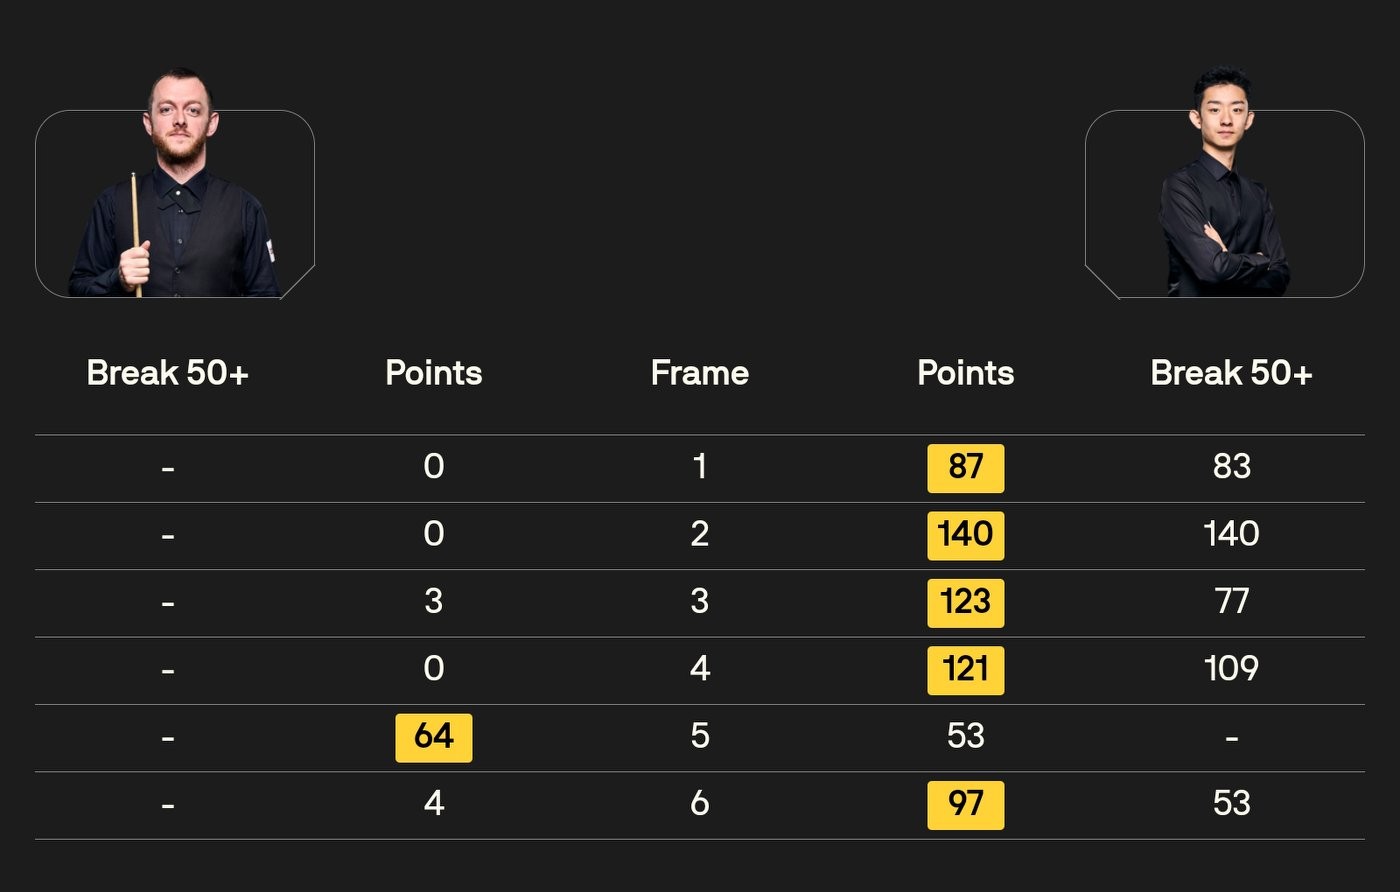Click frame number 5 in the table

coord(699,737)
